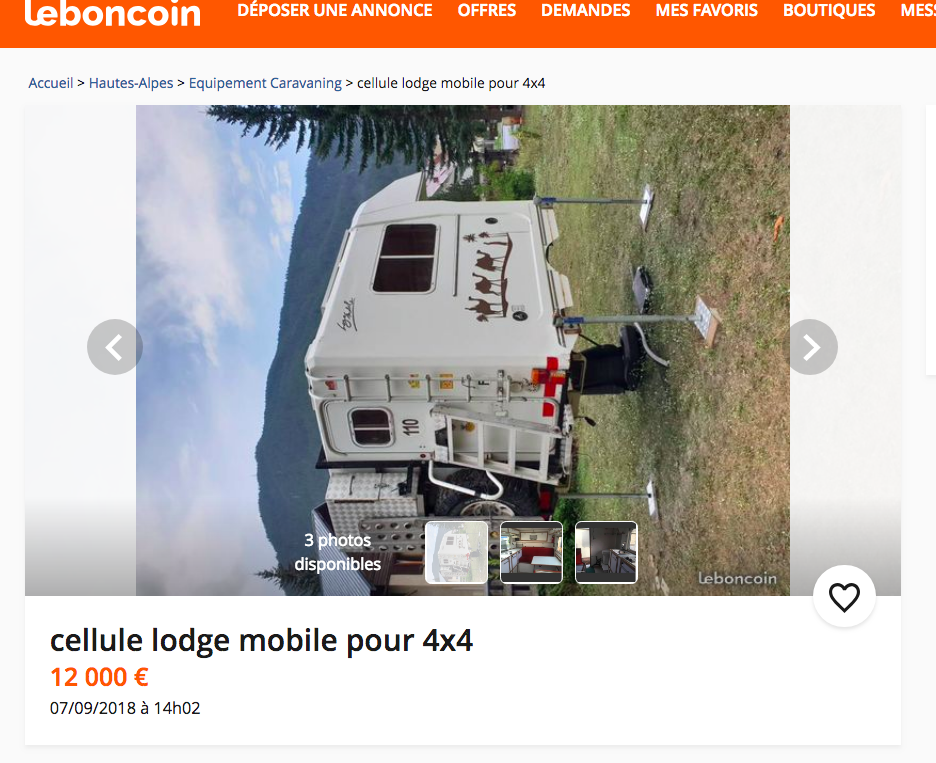The height and width of the screenshot is (763, 936).
Task: Click the ad title cellule lodge mobile
Action: (x=261, y=641)
